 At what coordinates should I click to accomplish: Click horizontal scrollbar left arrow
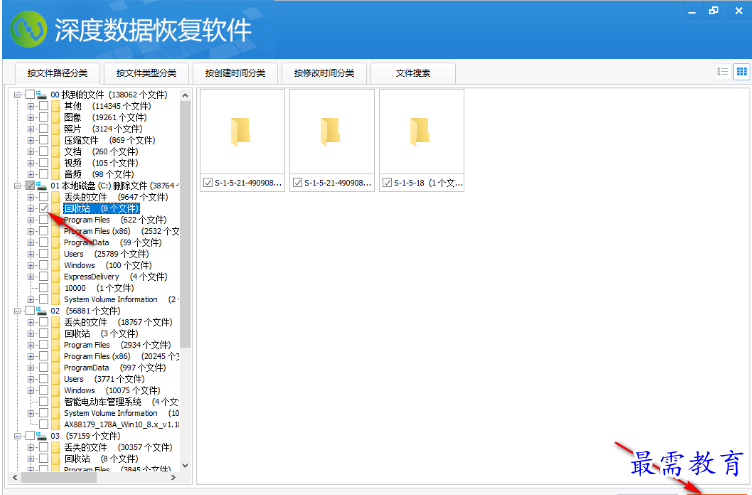(14, 478)
